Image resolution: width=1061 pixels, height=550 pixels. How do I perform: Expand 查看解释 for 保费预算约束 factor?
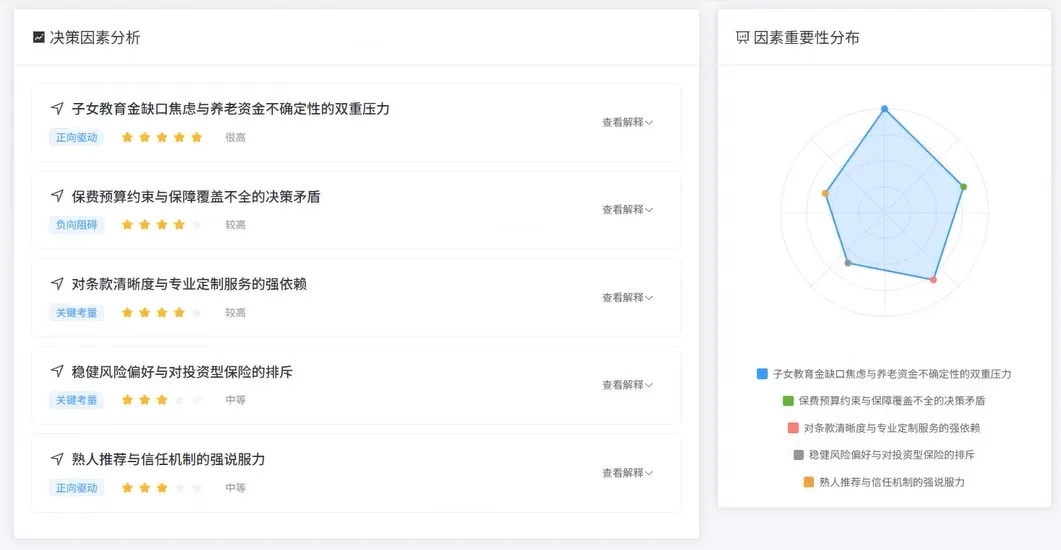(627, 210)
